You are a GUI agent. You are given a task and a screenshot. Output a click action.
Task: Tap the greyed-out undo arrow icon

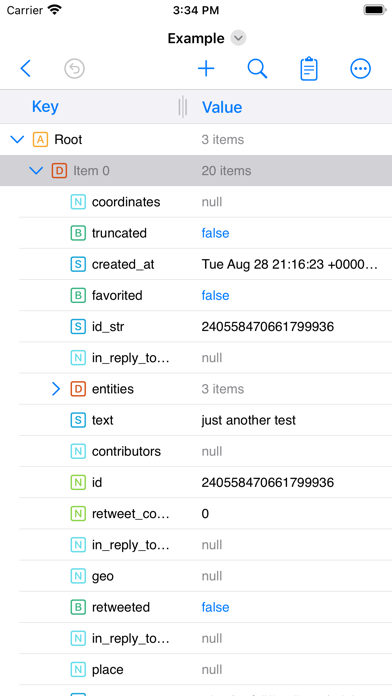[x=74, y=69]
